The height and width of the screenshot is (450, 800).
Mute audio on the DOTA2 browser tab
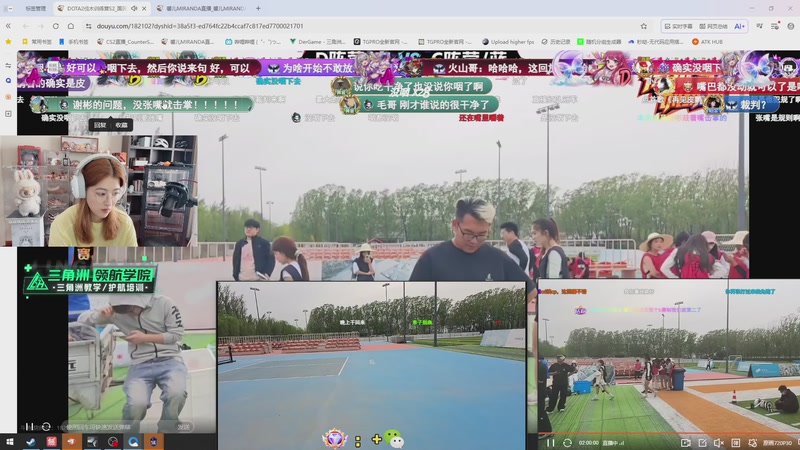pyautogui.click(x=134, y=8)
